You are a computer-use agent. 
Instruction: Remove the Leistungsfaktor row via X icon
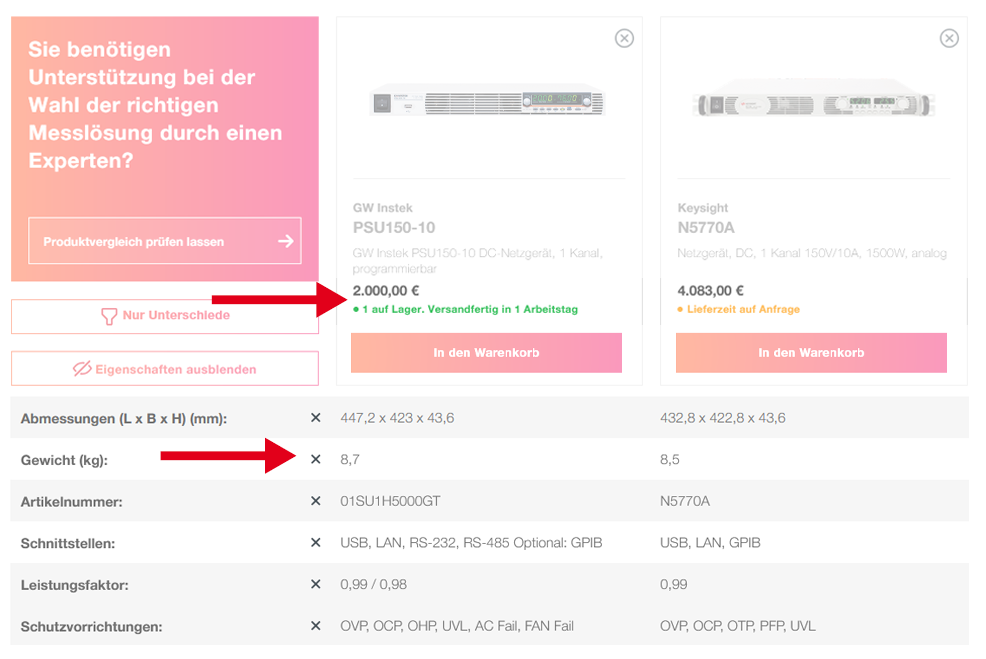pyautogui.click(x=316, y=584)
